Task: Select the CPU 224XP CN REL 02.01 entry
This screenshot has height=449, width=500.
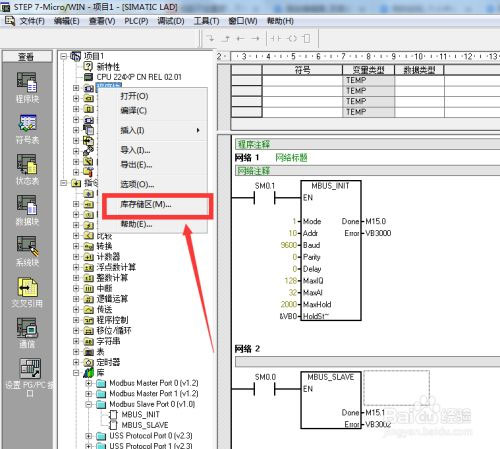Action: point(139,77)
